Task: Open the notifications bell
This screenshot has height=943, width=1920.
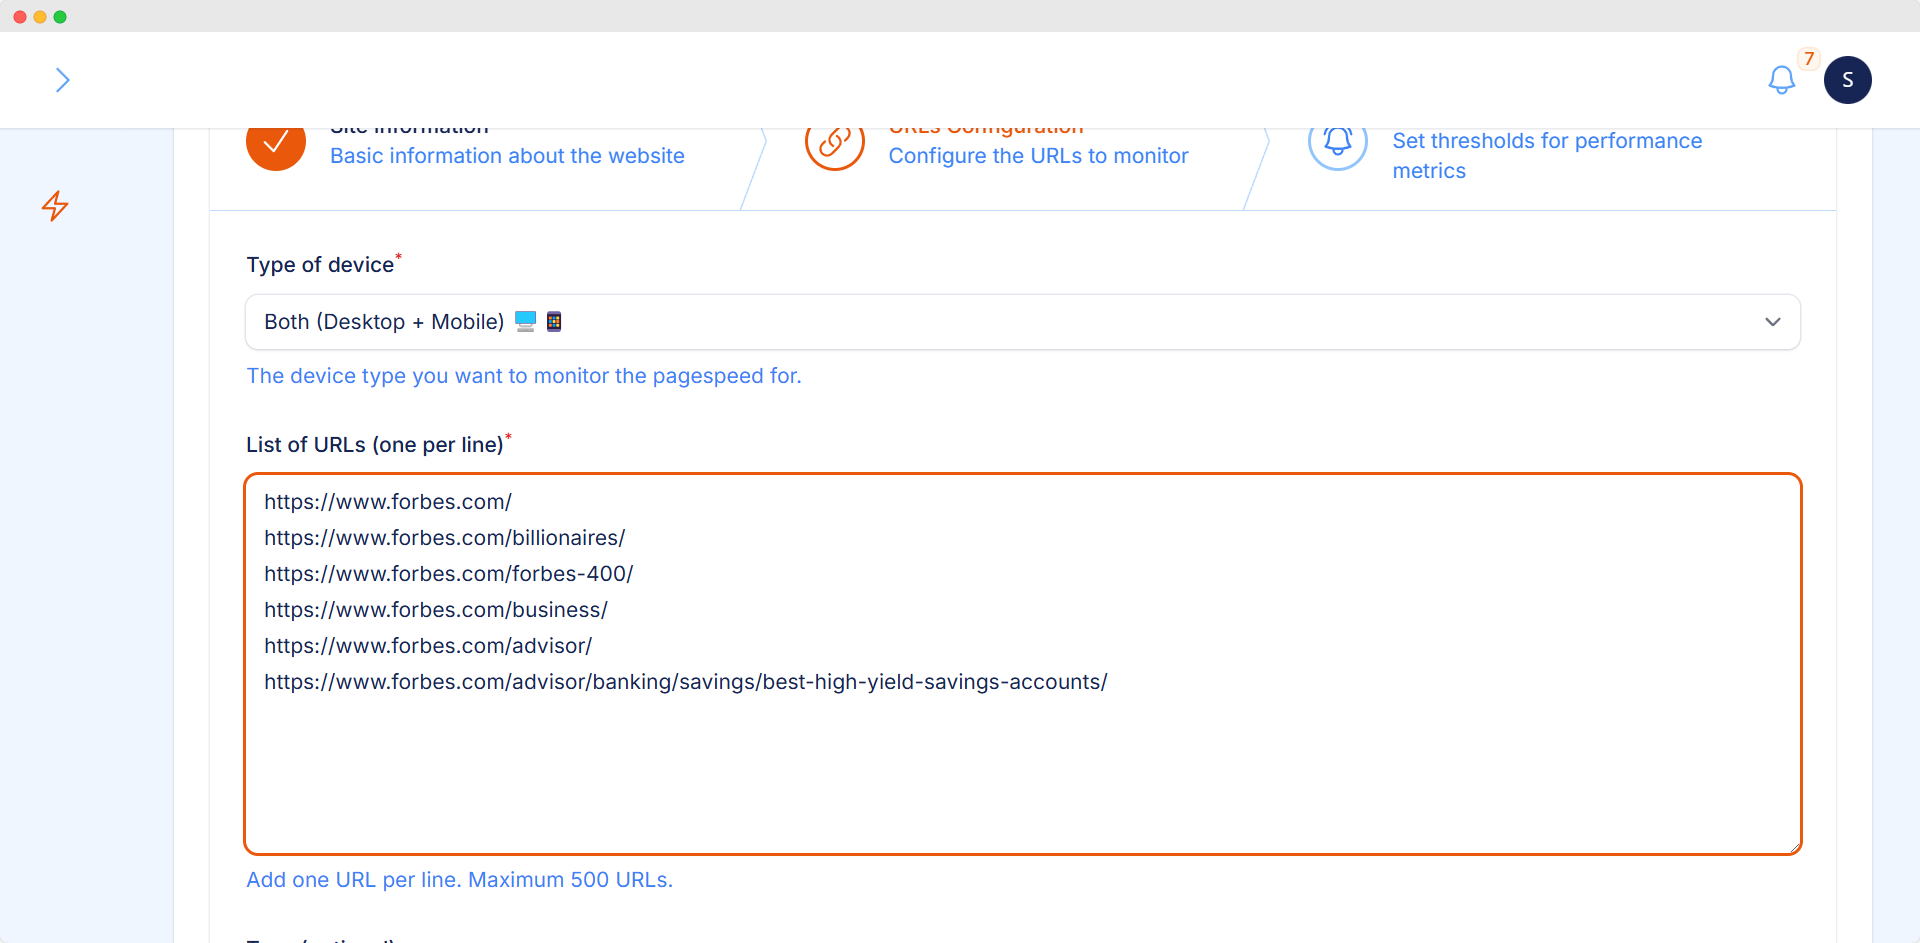Action: point(1781,80)
